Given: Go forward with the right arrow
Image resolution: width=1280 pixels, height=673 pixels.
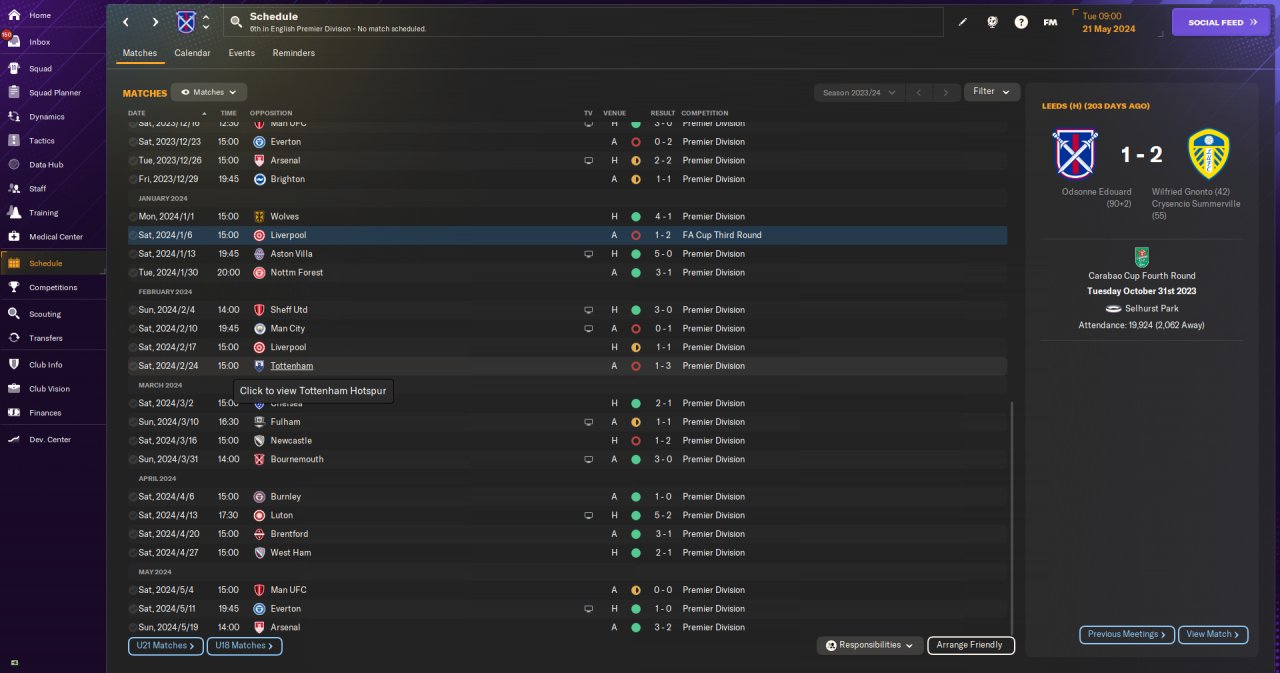Looking at the screenshot, I should 155,22.
